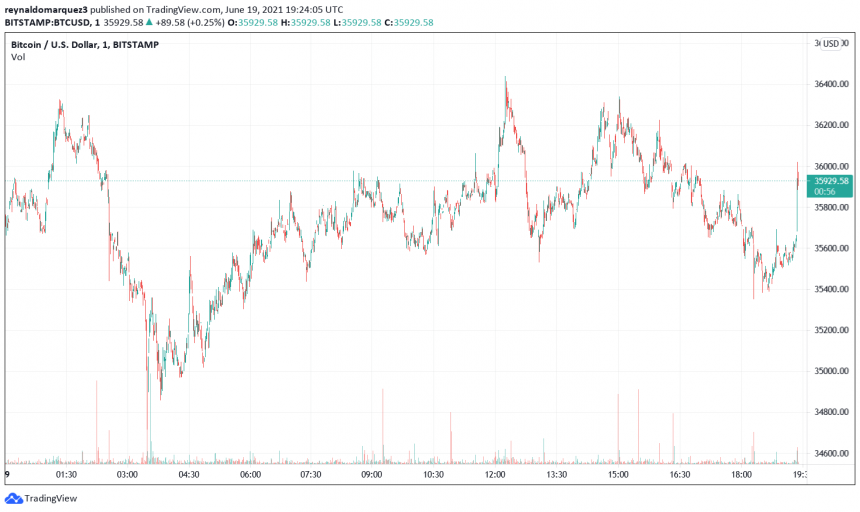Click the 35000.00 price axis label
This screenshot has height=512, width=860.
click(x=831, y=371)
